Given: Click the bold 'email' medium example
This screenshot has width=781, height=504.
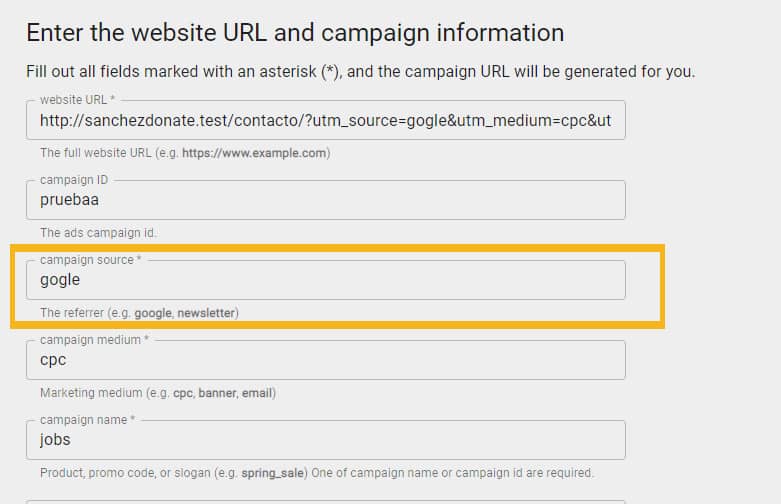Looking at the screenshot, I should point(256,393).
